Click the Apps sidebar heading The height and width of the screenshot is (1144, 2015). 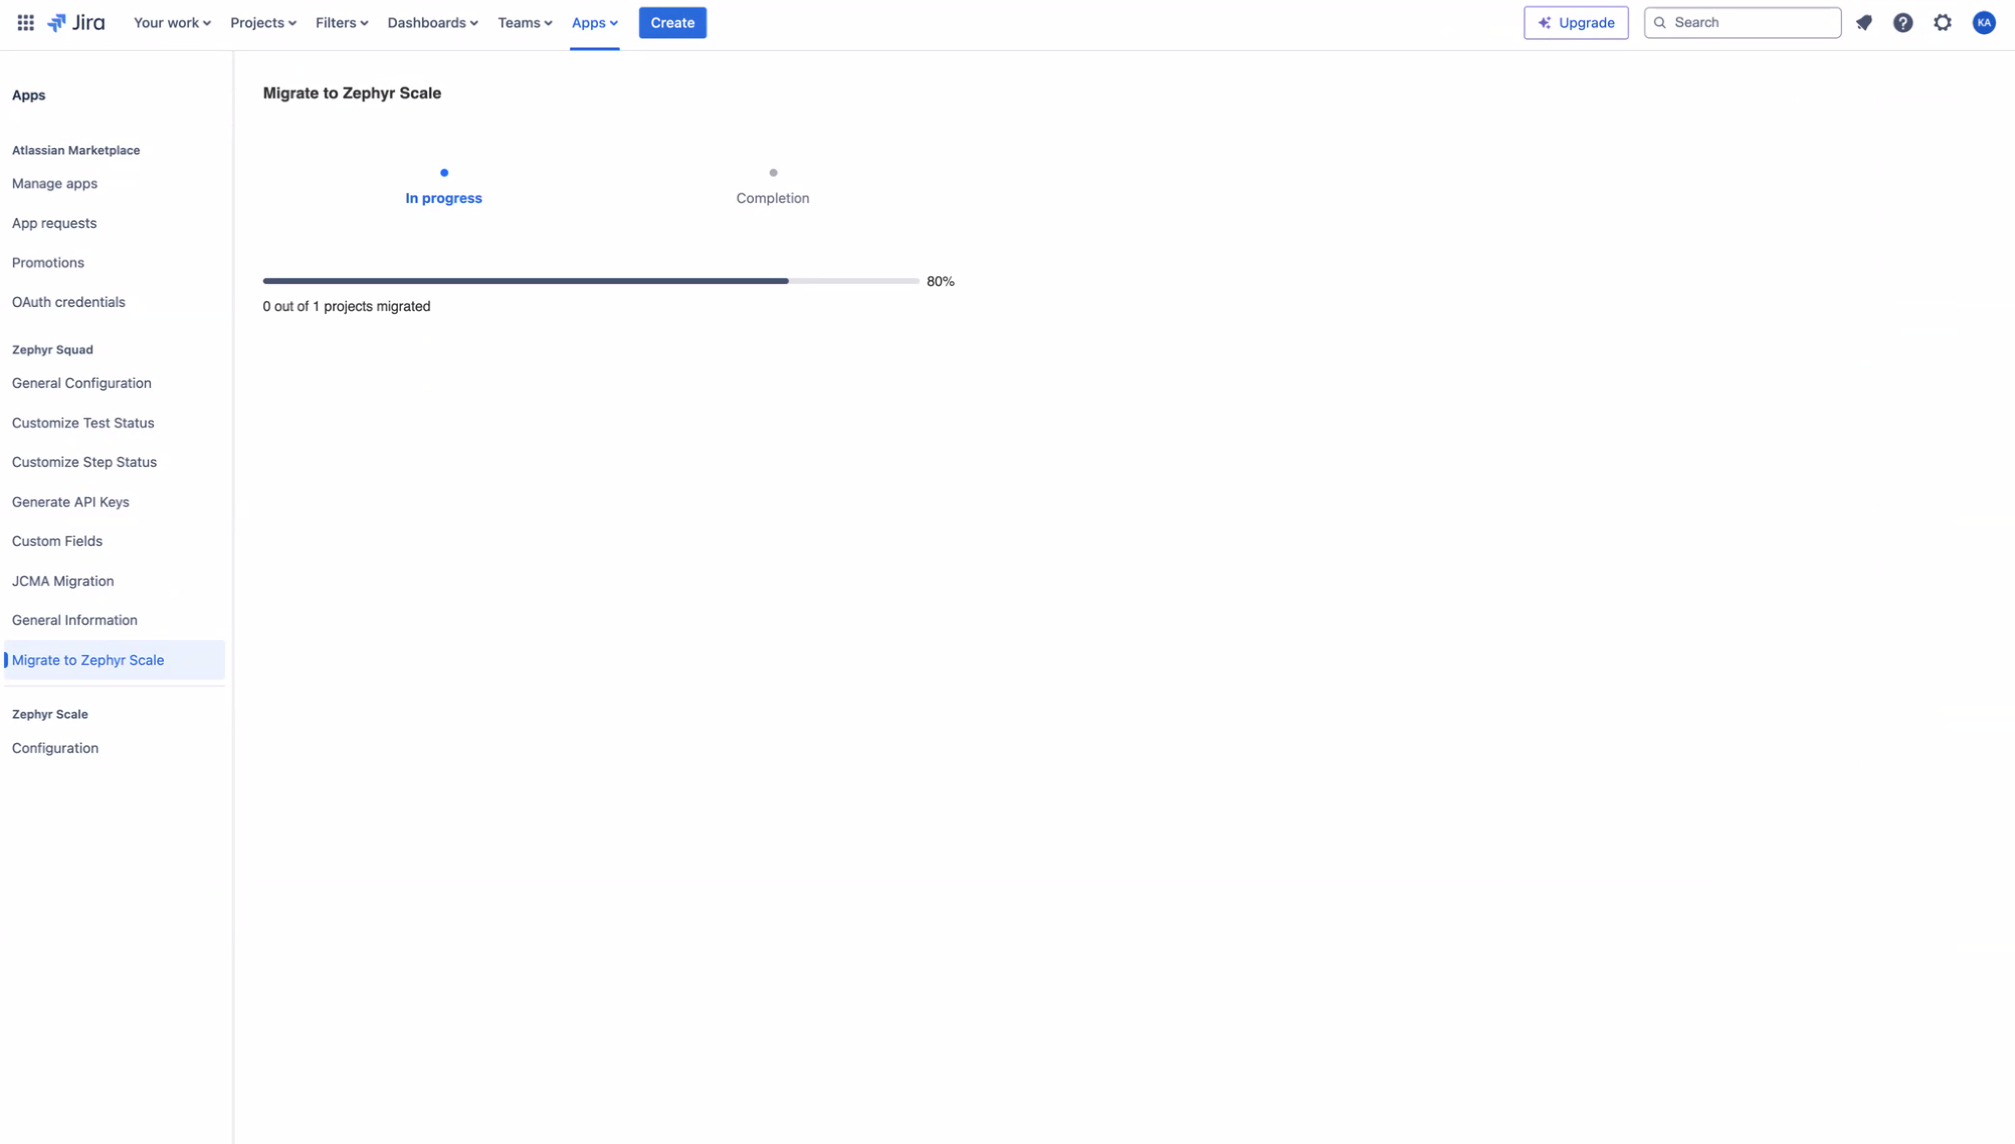point(29,95)
